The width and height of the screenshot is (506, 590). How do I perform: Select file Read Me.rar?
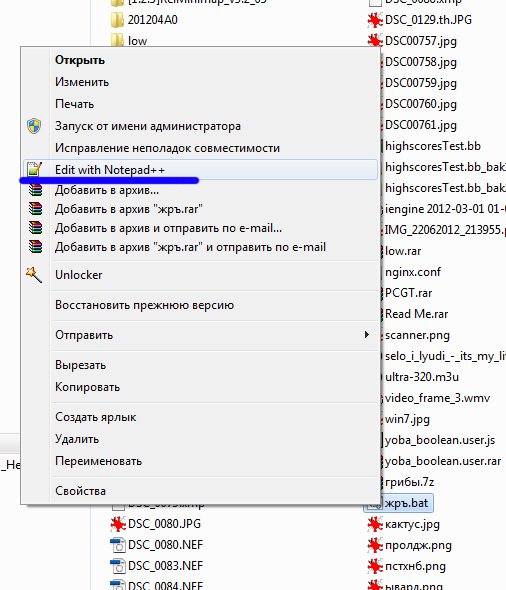coord(416,314)
